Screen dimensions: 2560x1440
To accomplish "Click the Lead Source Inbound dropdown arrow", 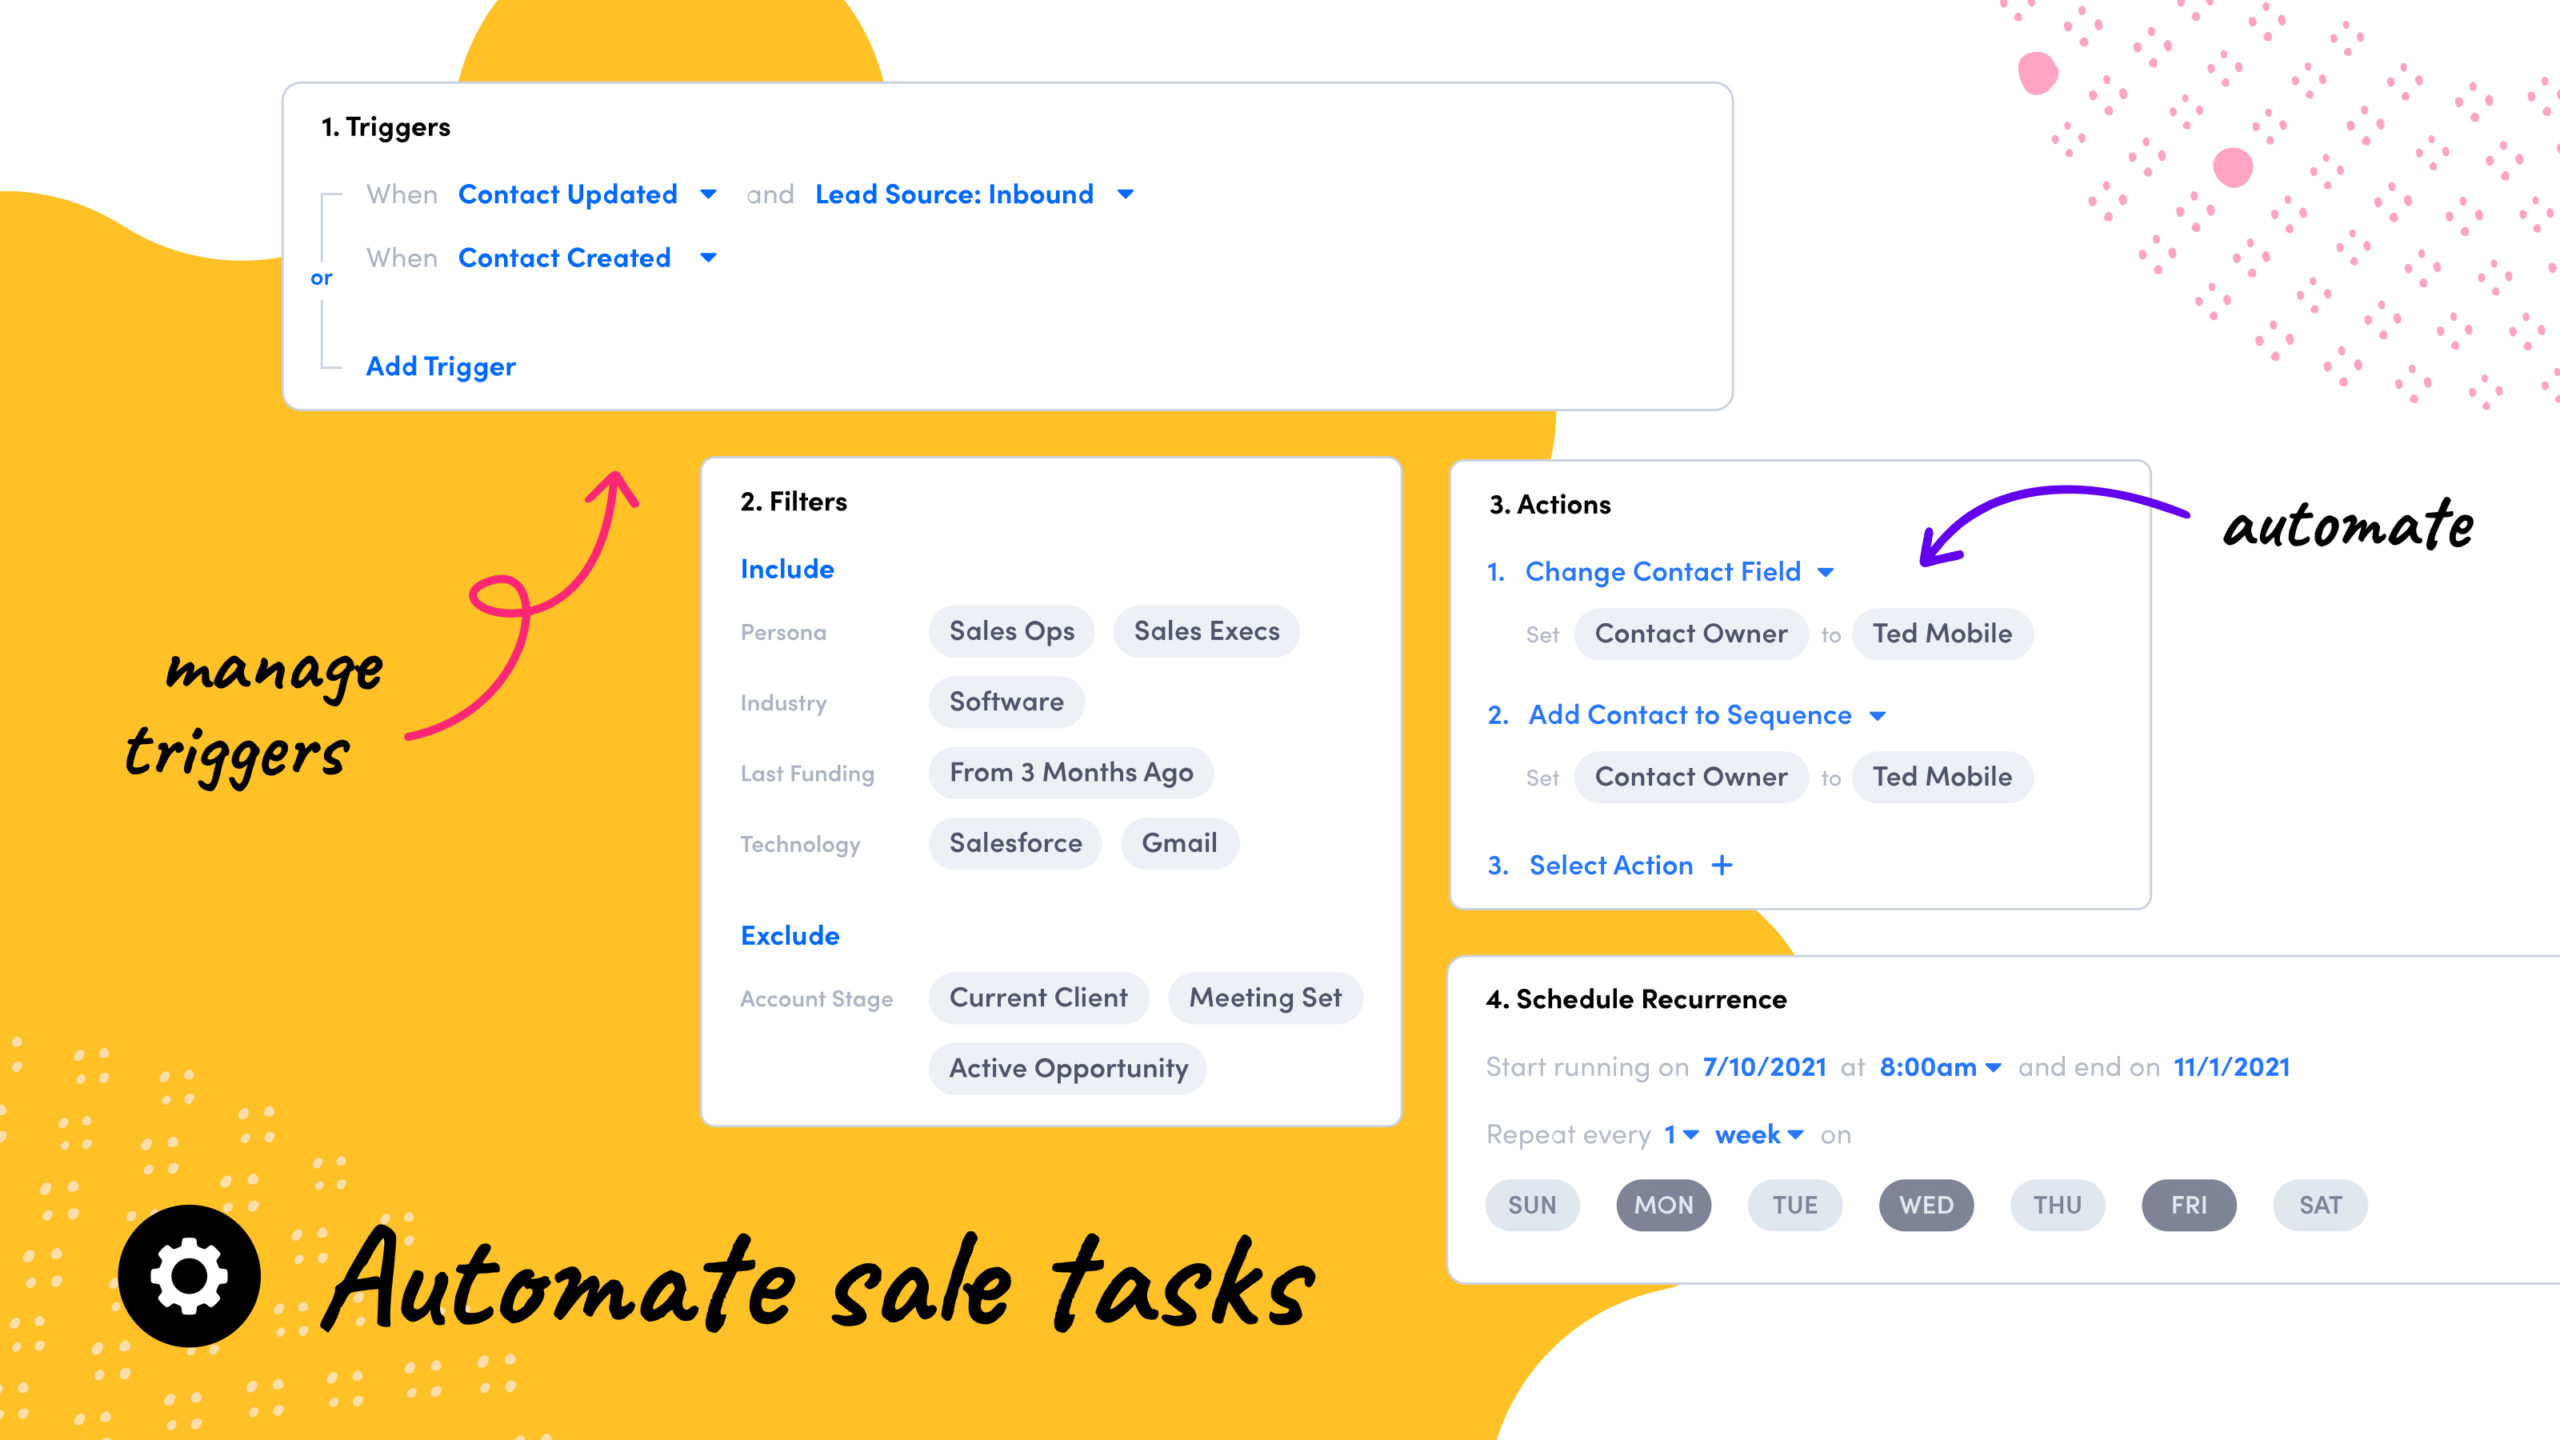I will [x=1129, y=193].
